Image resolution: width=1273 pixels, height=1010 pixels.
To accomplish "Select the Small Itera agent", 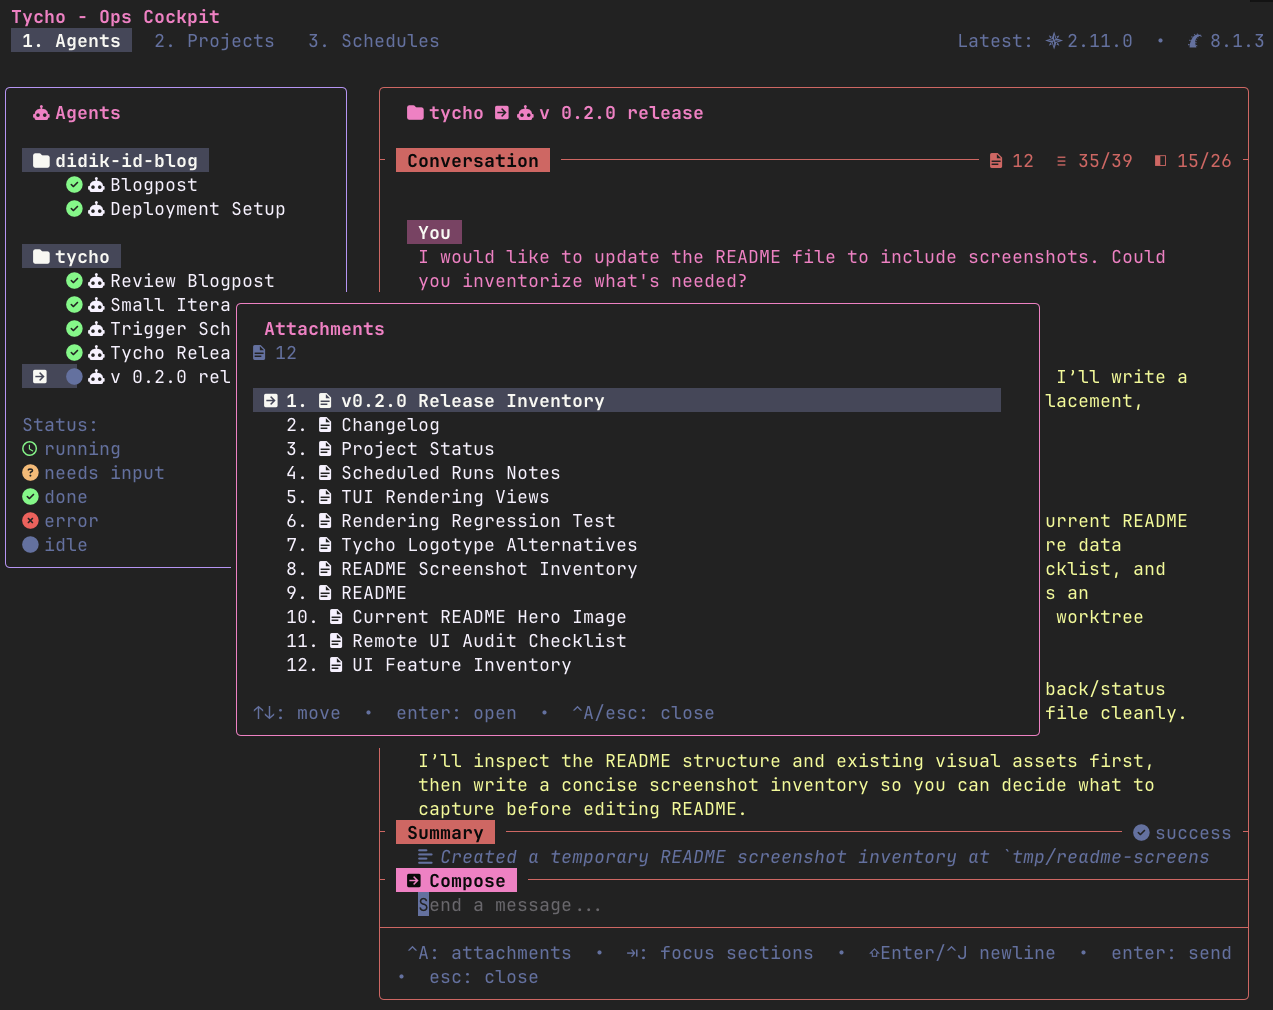I will coord(170,305).
